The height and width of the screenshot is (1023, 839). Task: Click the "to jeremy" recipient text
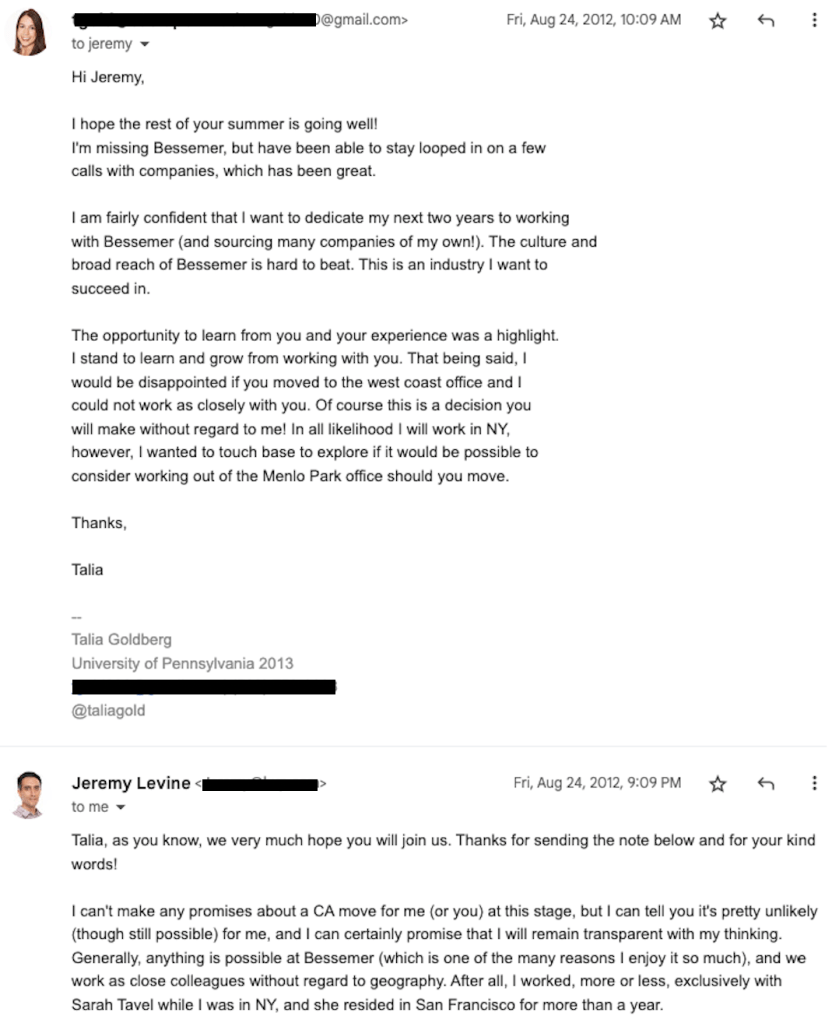click(x=100, y=45)
